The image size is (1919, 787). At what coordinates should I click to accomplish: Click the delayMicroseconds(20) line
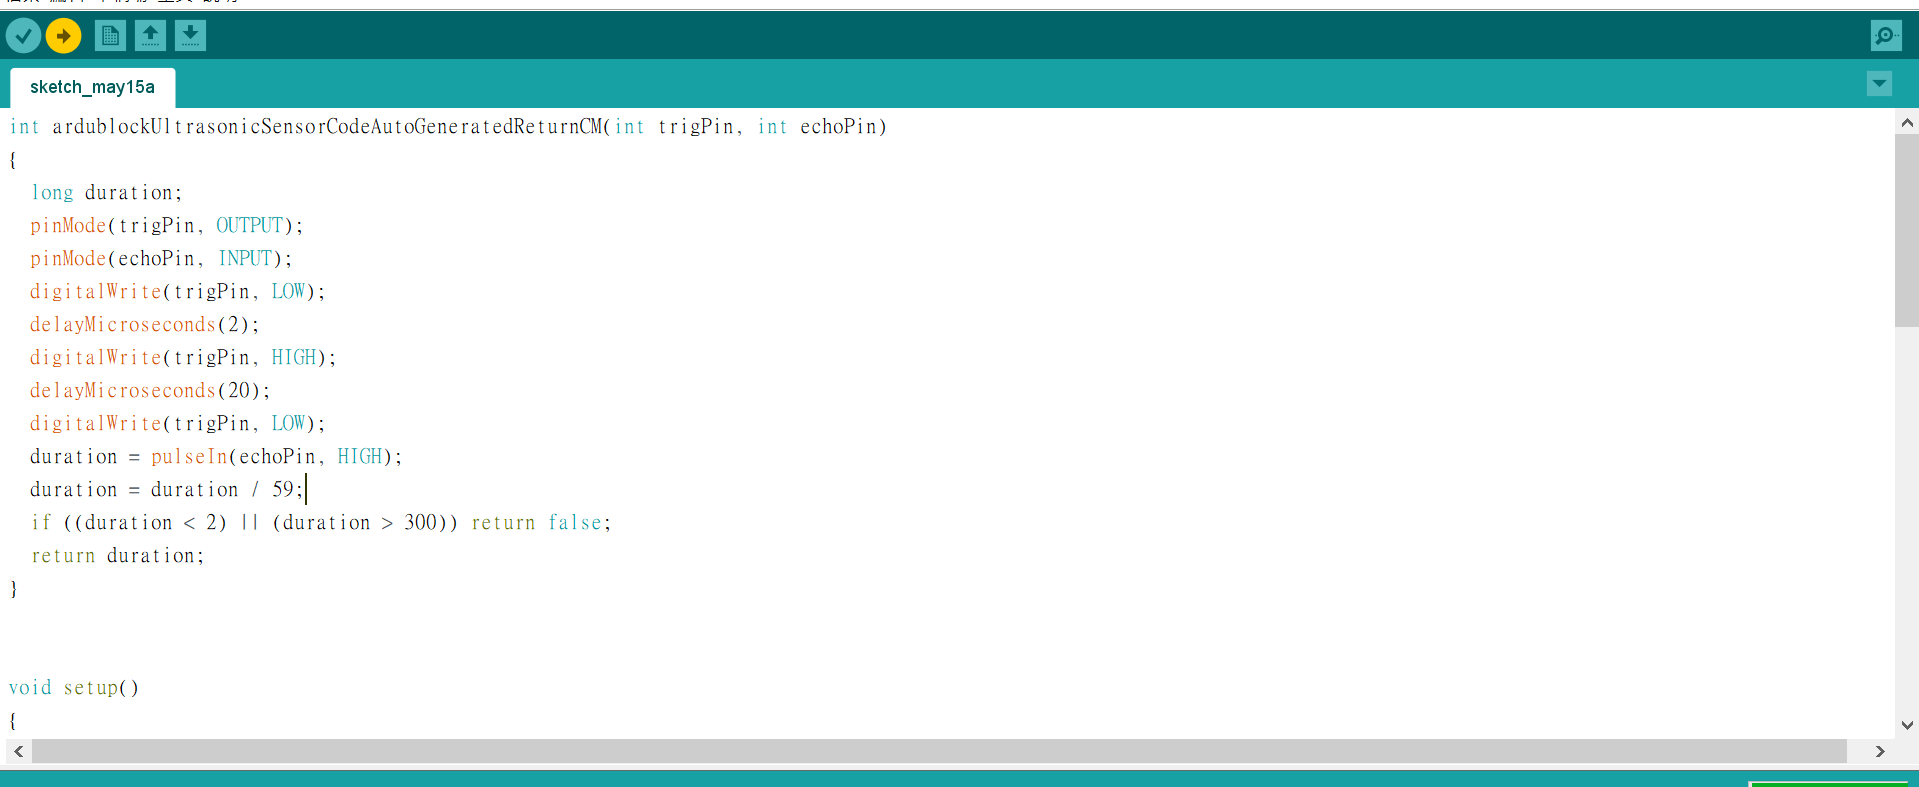point(150,391)
